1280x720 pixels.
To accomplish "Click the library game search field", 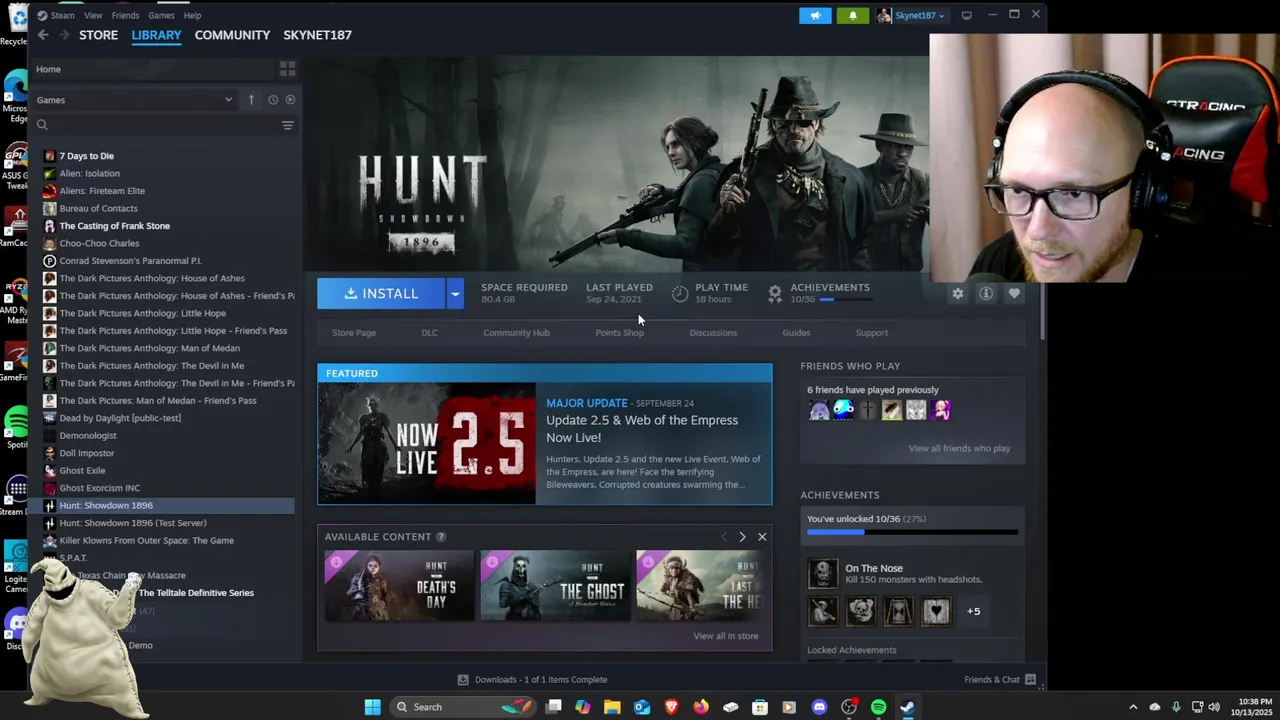I will click(165, 125).
